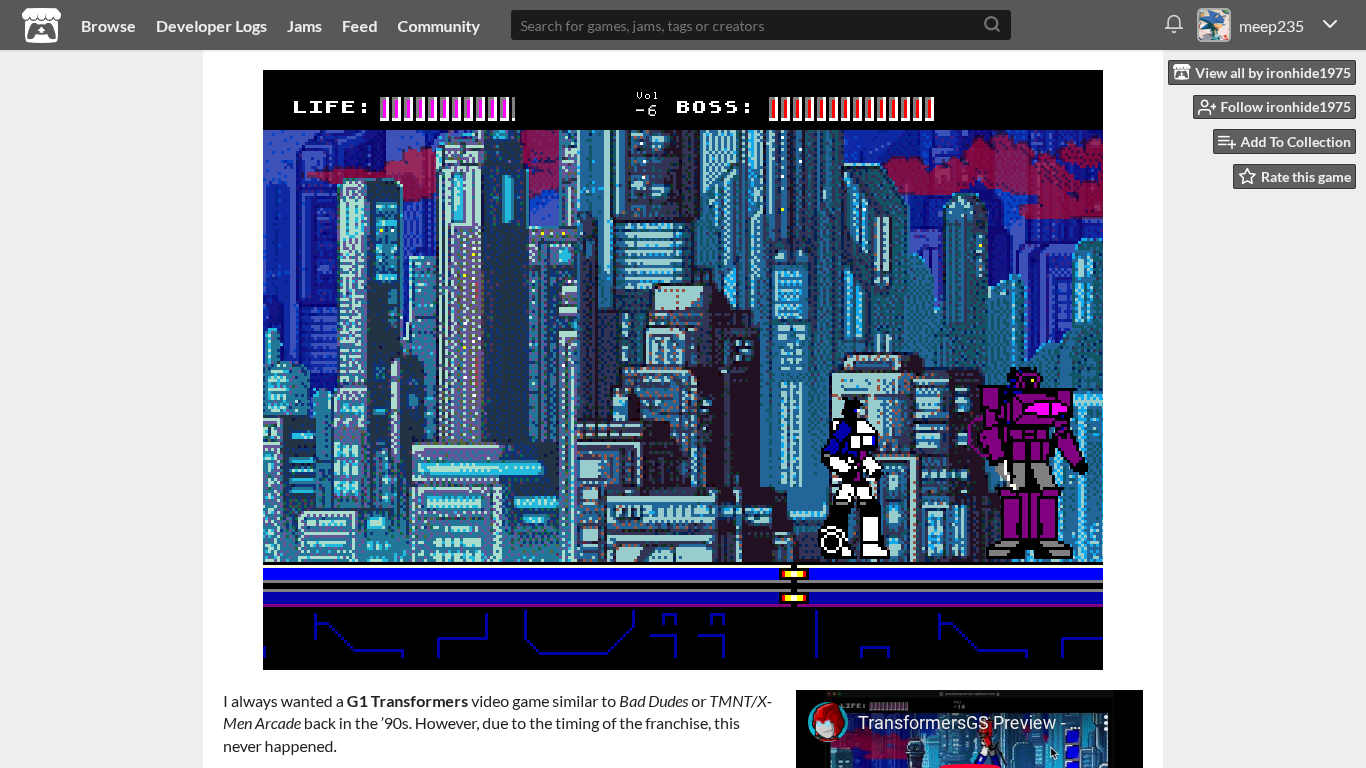The height and width of the screenshot is (768, 1366).
Task: Click the search magnifier icon
Action: [x=992, y=25]
